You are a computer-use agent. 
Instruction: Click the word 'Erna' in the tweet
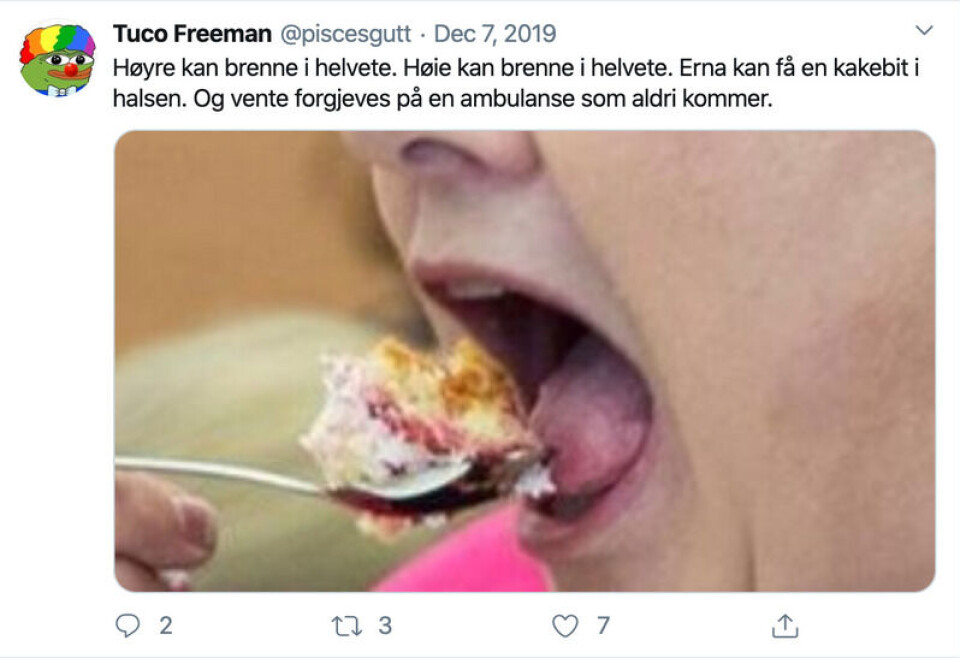(x=703, y=67)
